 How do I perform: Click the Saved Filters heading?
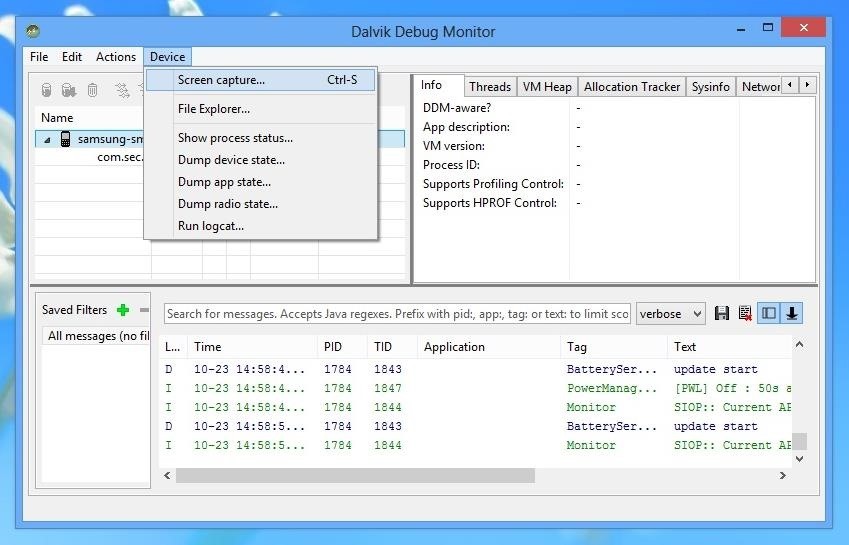74,310
